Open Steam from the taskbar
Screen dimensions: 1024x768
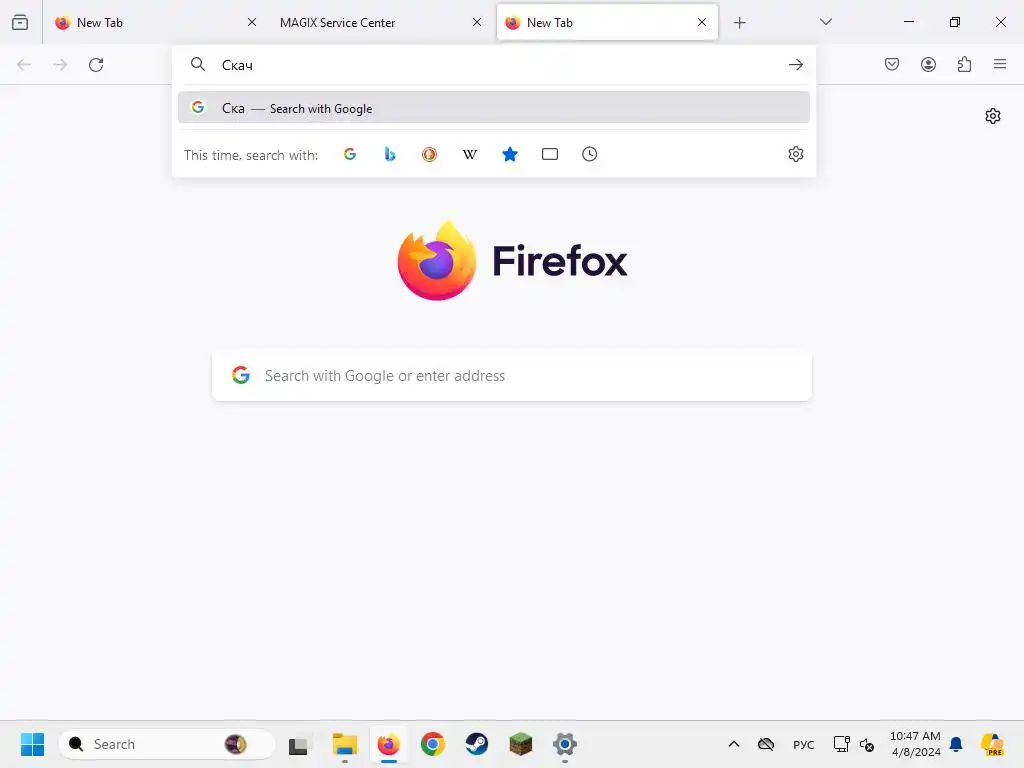click(477, 744)
